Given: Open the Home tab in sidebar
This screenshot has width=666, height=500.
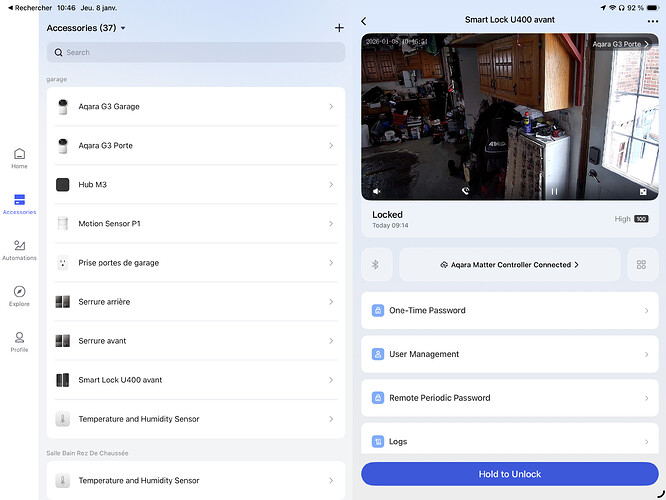Looking at the screenshot, I should tap(19, 158).
